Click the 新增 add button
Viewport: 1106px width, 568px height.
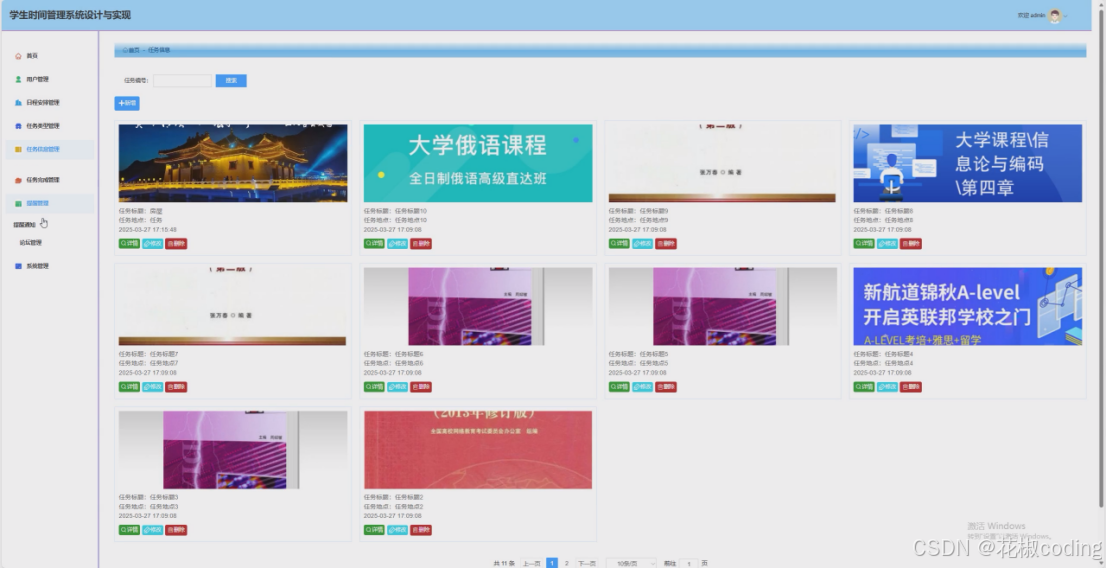(x=127, y=103)
